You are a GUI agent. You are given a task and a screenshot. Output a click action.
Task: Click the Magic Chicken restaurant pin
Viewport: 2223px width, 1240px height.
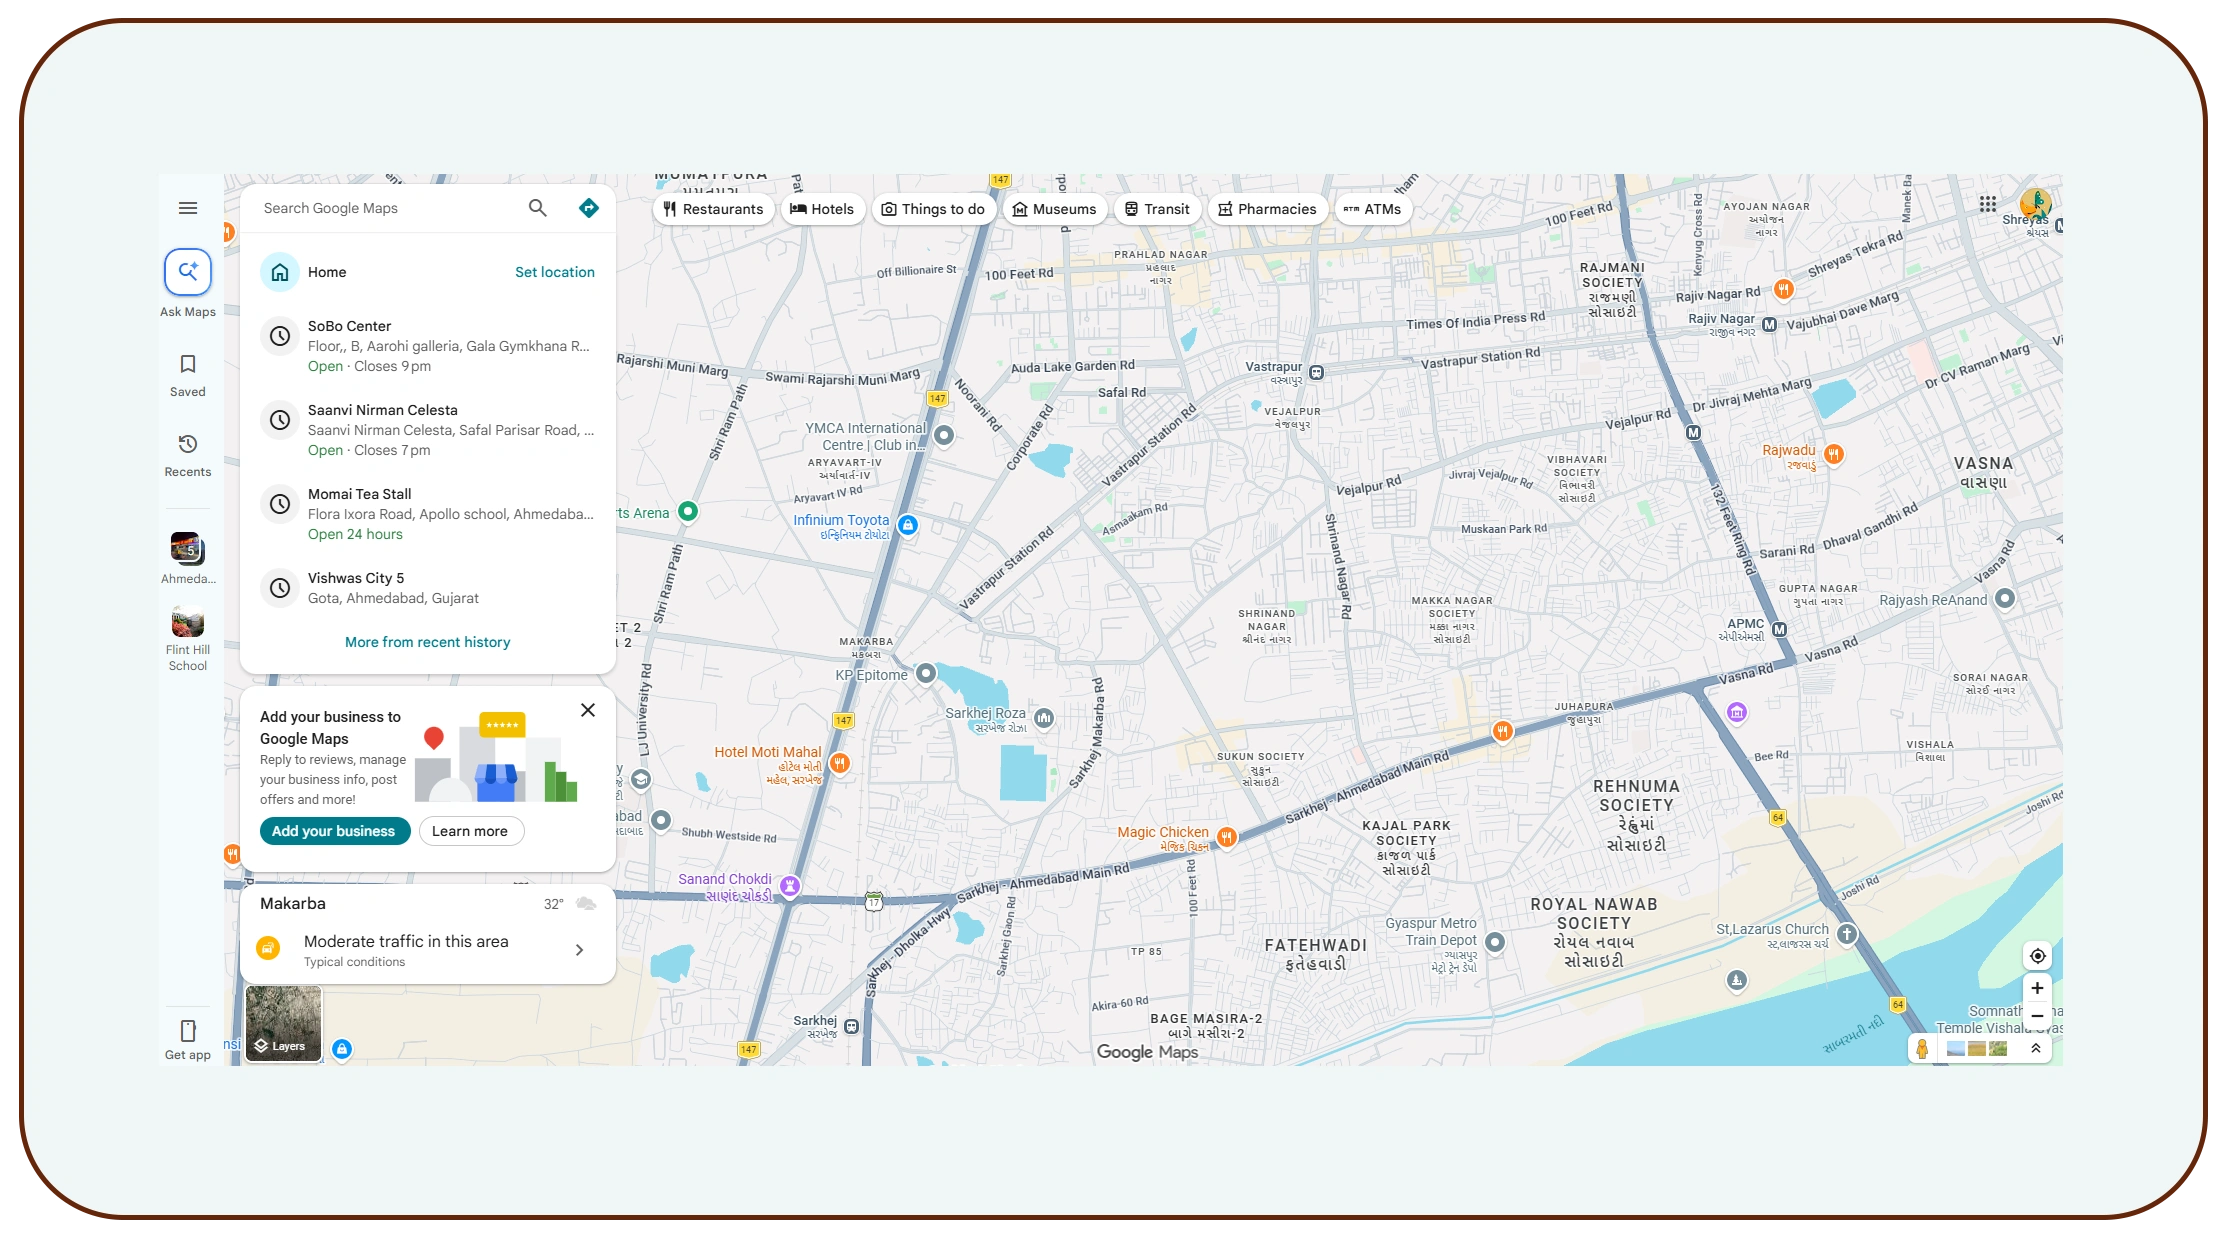point(1227,837)
